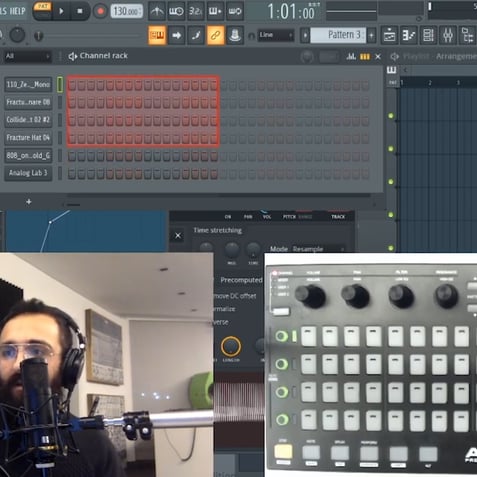Viewport: 477px width, 477px height.
Task: Click the stamp-shaped icon right of the chain
Action: tap(235, 35)
